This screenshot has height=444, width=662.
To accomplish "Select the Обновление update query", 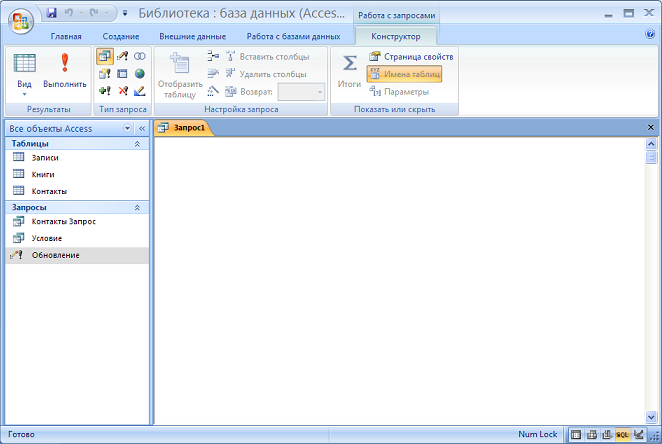I will [77, 255].
